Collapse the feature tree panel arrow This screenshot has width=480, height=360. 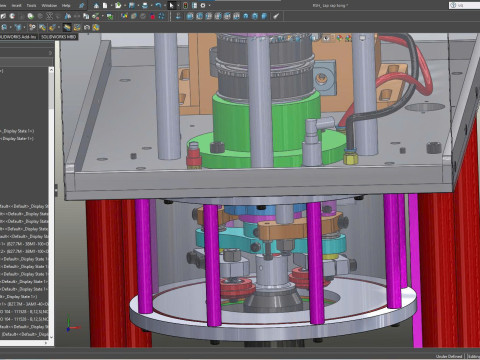click(x=50, y=53)
